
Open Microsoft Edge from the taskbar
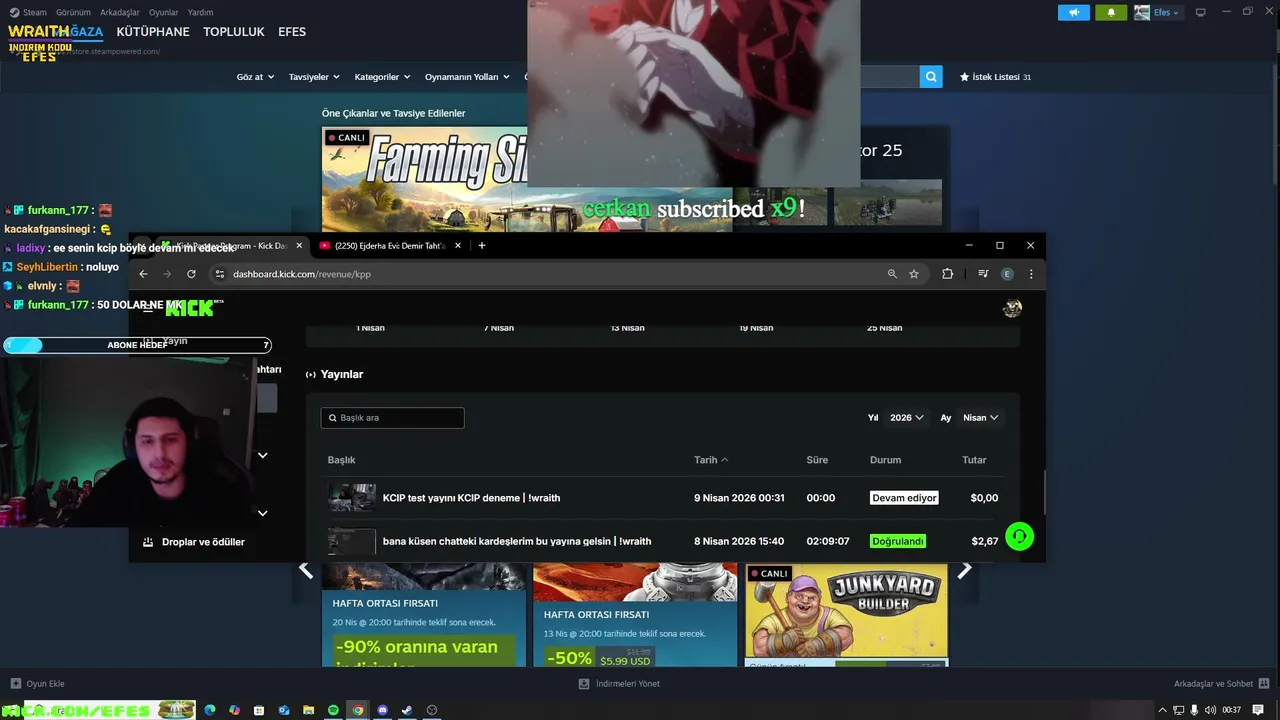click(210, 710)
